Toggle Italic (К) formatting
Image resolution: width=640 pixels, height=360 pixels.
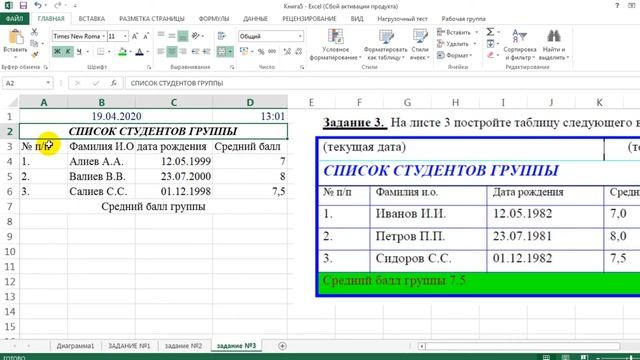(68, 51)
